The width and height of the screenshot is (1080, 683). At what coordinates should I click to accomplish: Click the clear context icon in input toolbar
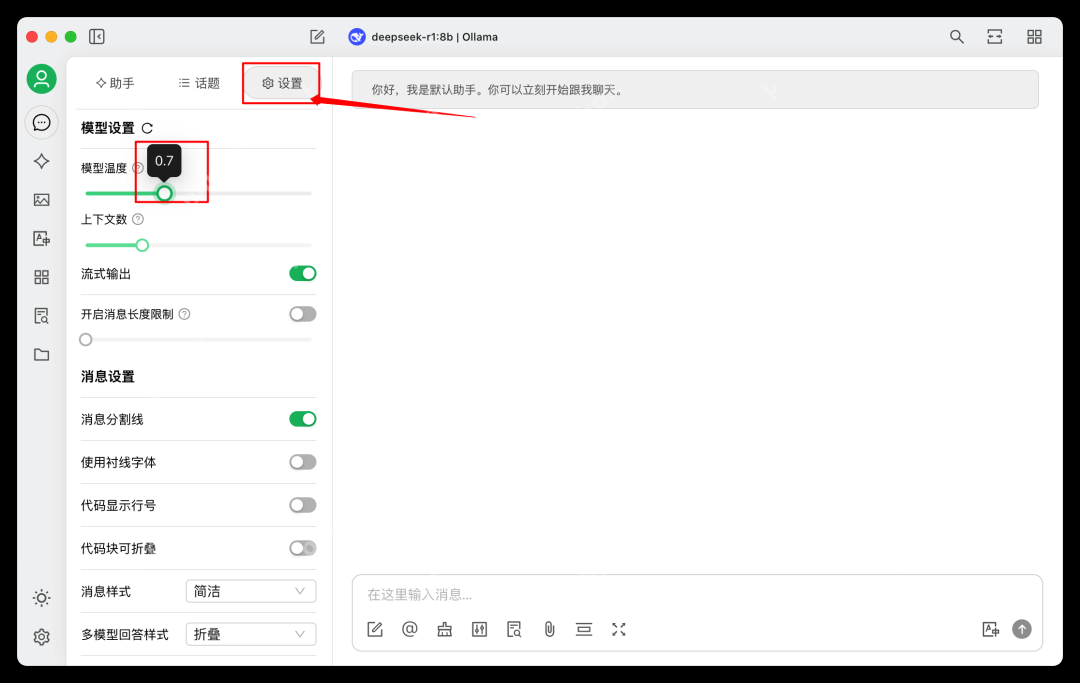point(584,629)
